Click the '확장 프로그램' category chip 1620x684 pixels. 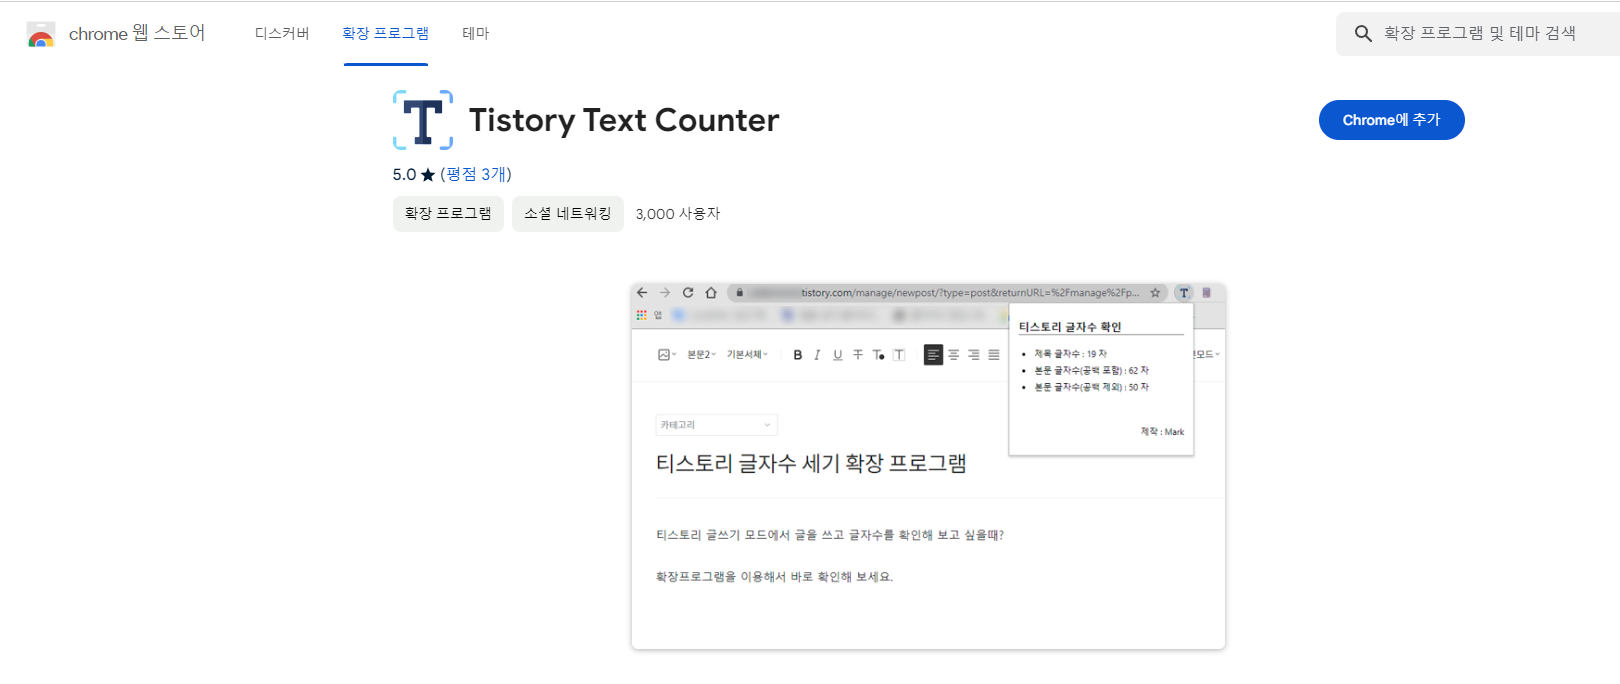click(448, 214)
